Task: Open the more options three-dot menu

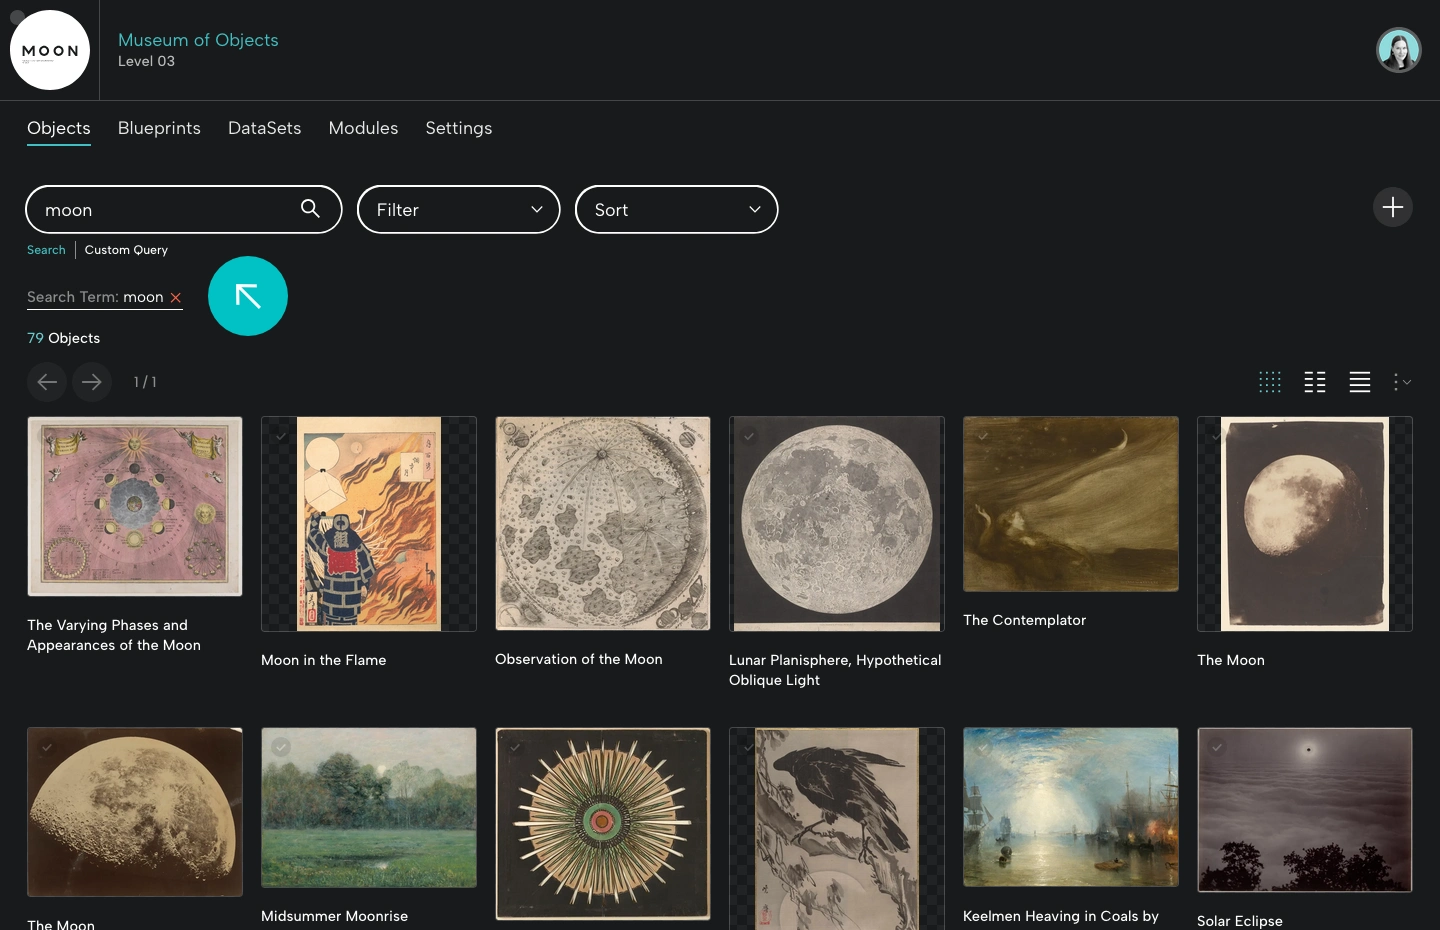Action: 1398,382
